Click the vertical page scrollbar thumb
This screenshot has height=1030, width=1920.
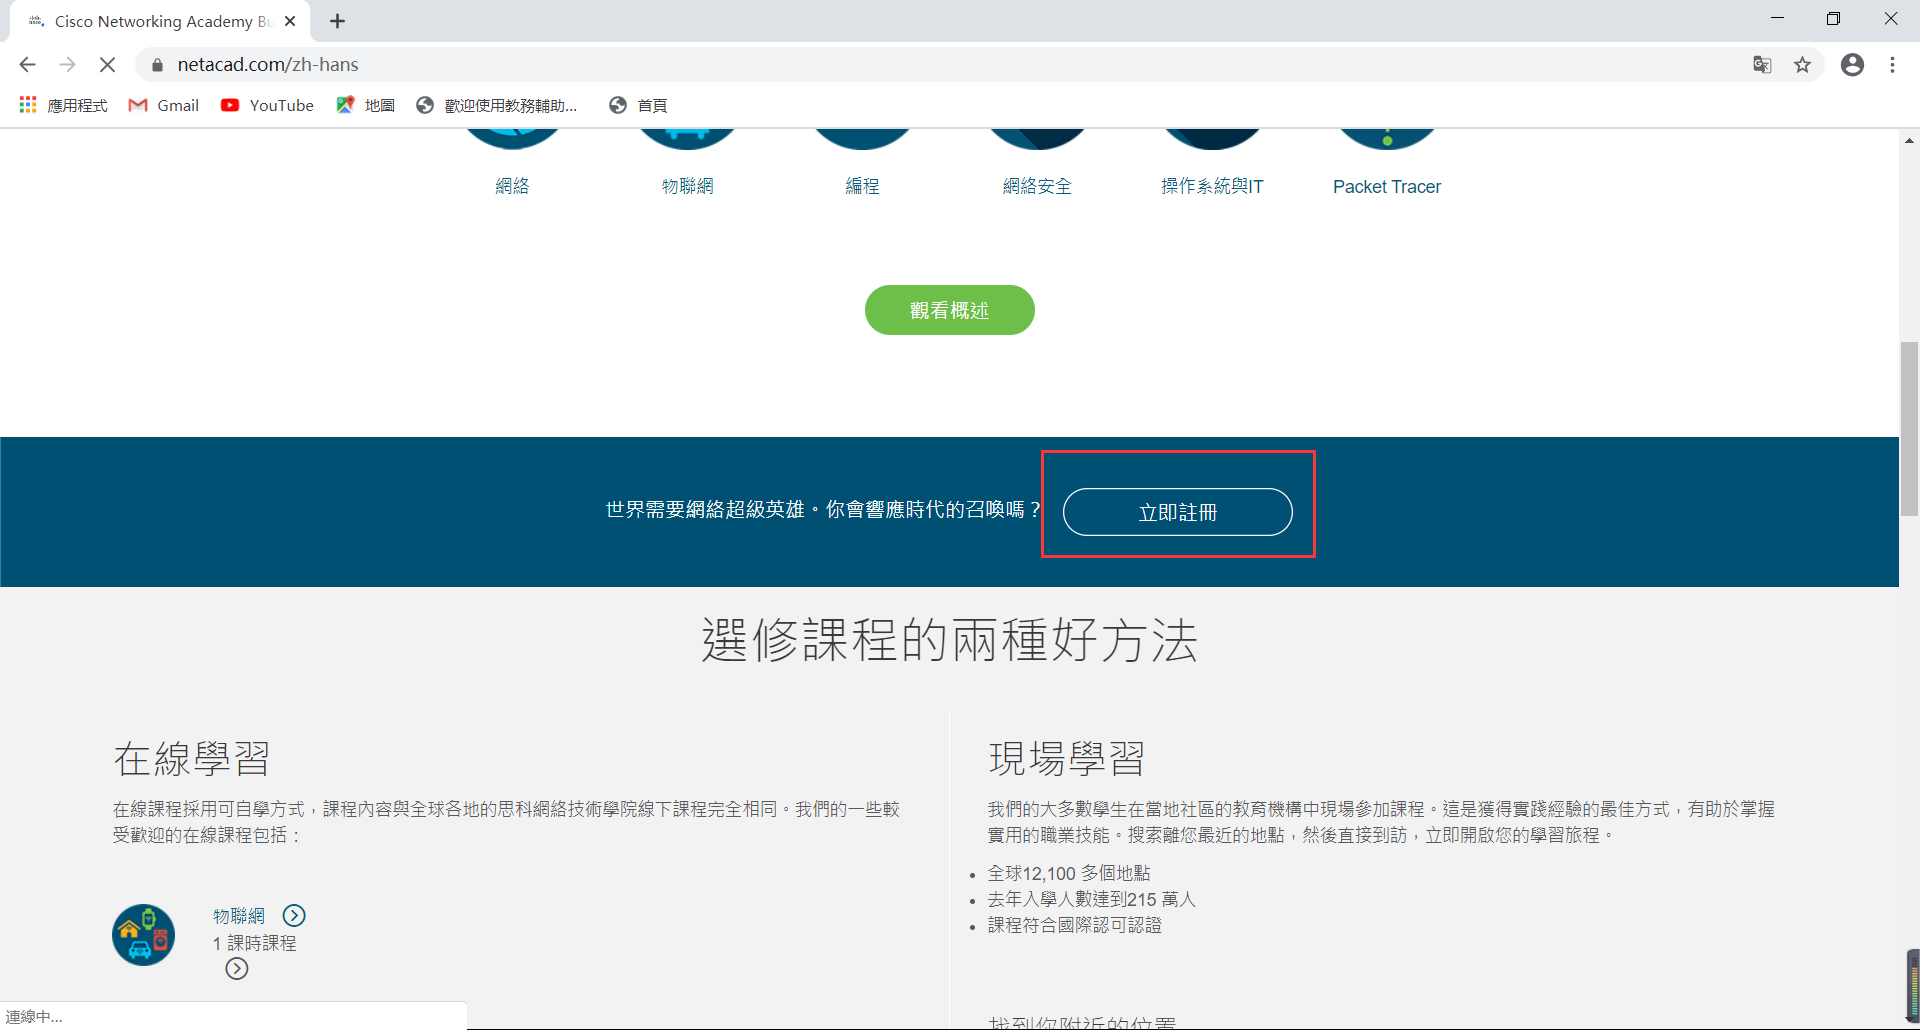click(x=1909, y=428)
